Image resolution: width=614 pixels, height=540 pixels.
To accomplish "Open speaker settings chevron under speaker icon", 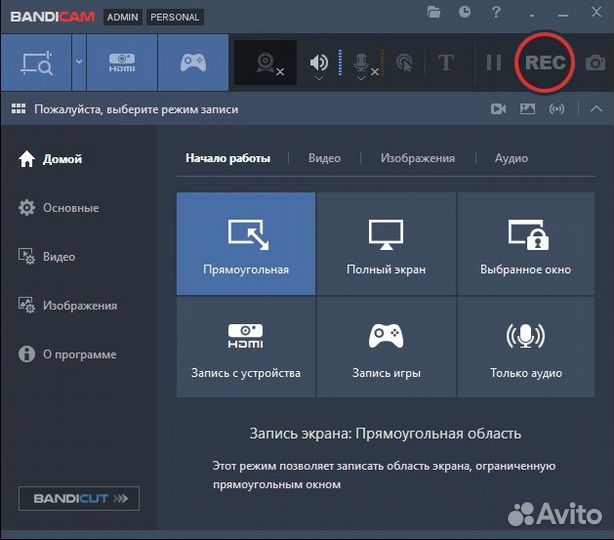I will click(x=319, y=78).
